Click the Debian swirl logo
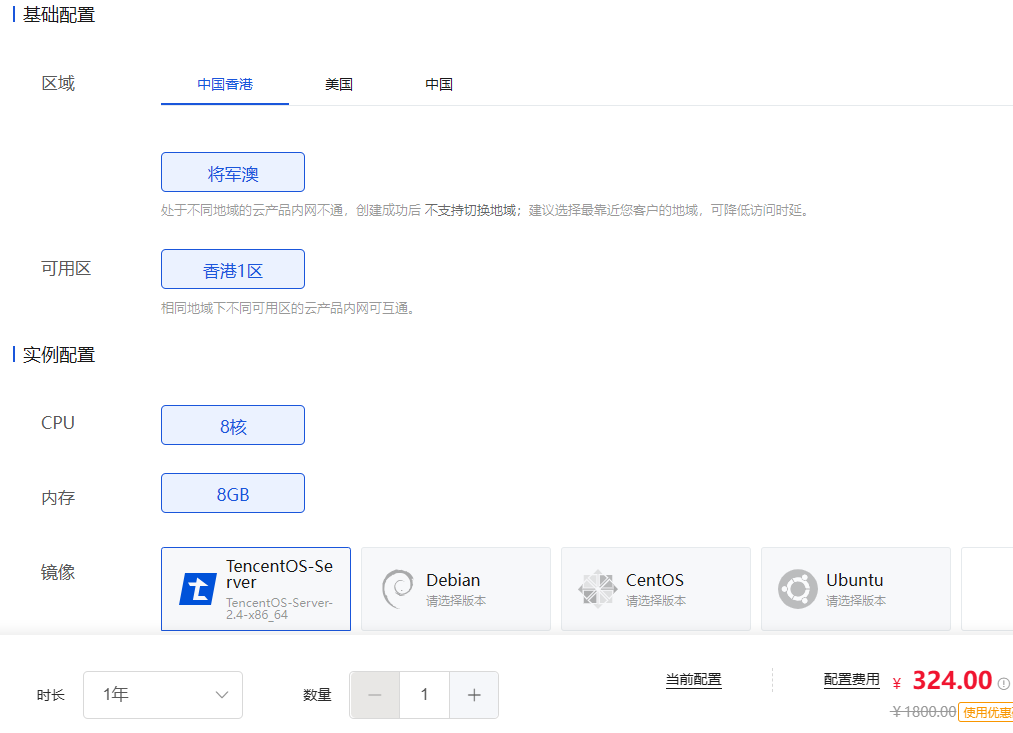 click(397, 588)
